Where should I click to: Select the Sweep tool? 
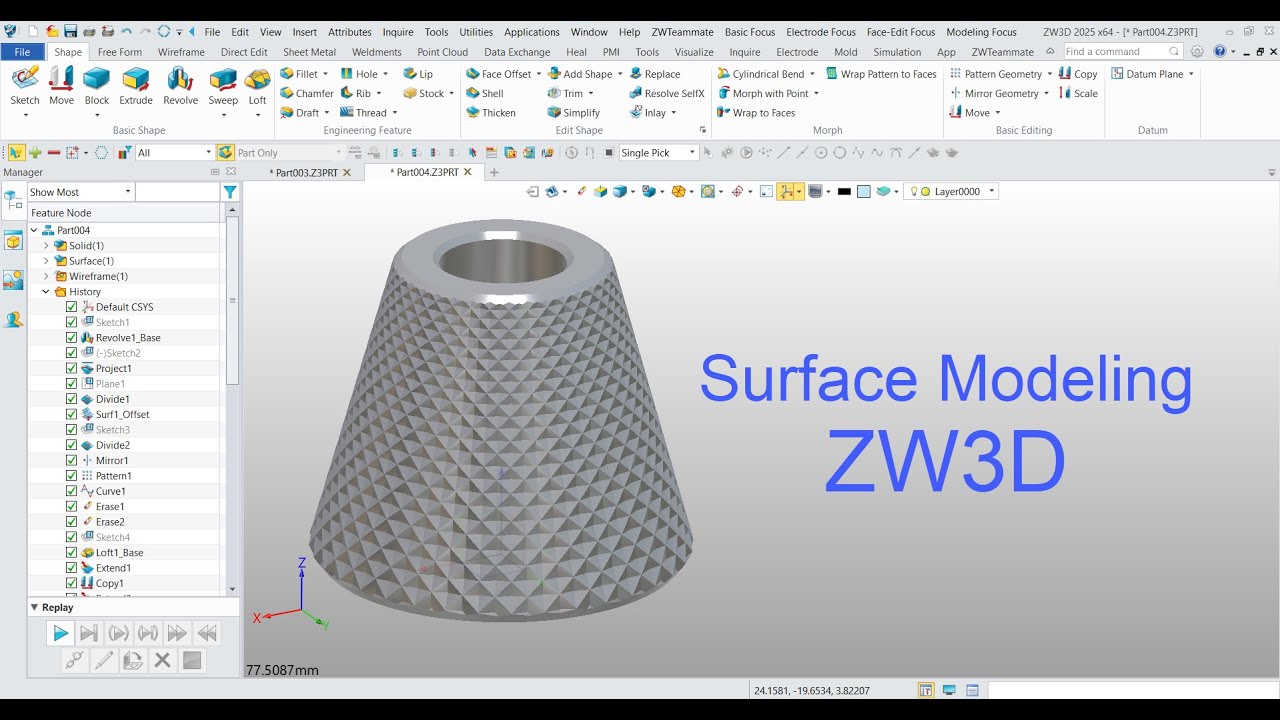pos(223,86)
